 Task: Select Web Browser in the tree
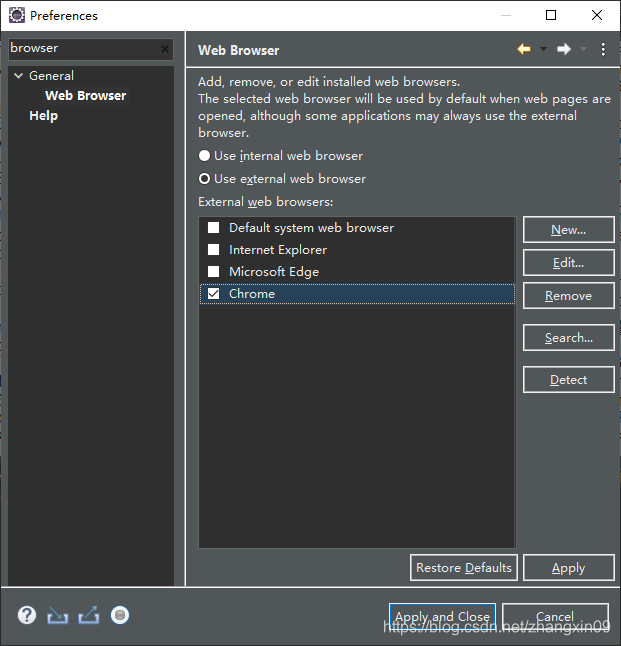(x=85, y=96)
